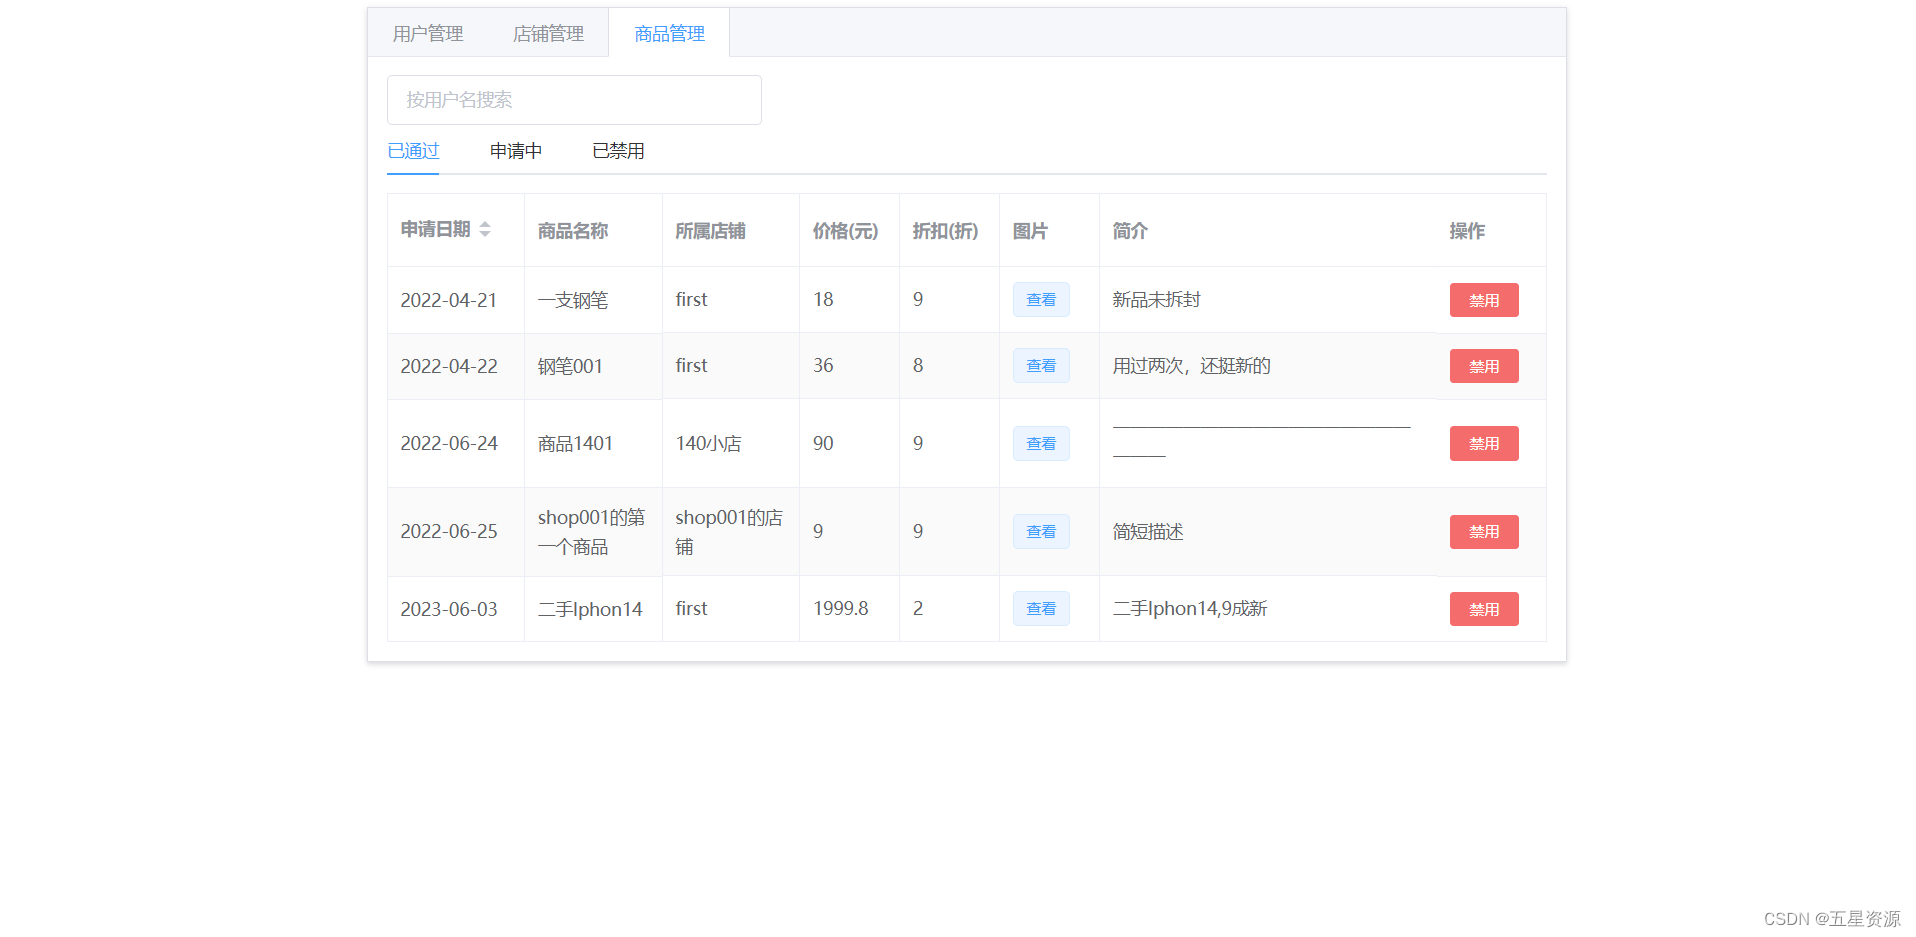The height and width of the screenshot is (937, 1916).
Task: View image of 商品1401
Action: click(1040, 443)
